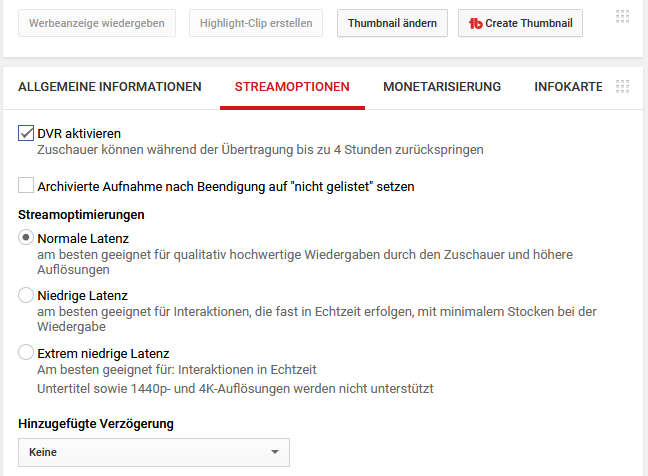Enable the archived recording 'nicht gelistet' checkbox
Screen dimensions: 648x476
click(26, 185)
